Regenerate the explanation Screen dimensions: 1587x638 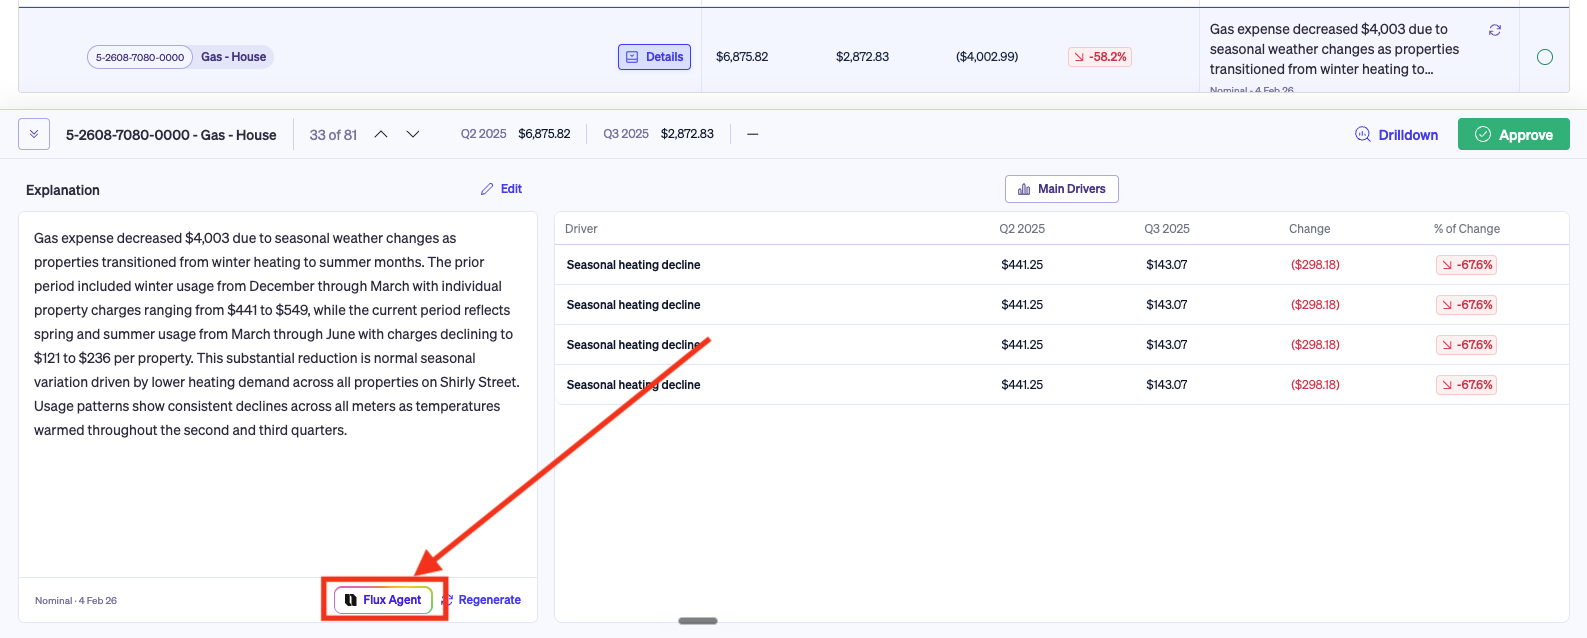coord(482,600)
